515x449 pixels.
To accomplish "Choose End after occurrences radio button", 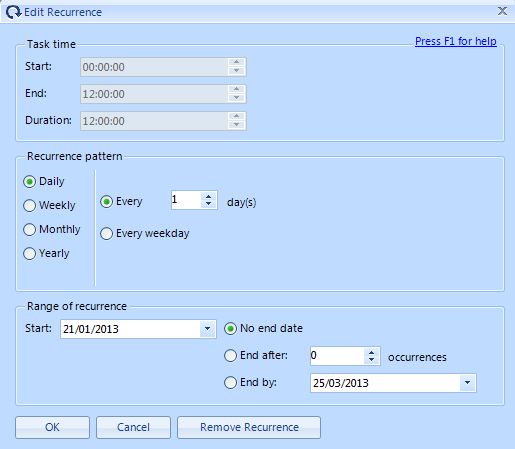I will click(256, 356).
